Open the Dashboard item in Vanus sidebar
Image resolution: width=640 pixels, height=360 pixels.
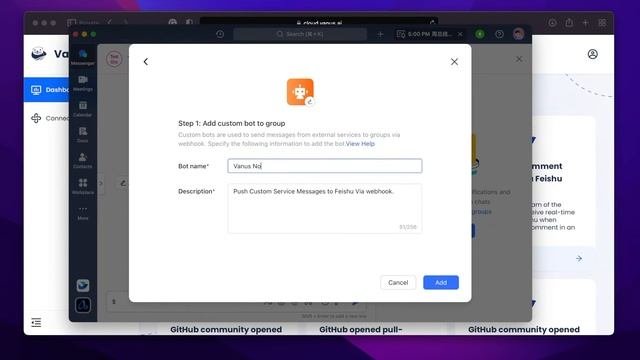point(47,89)
